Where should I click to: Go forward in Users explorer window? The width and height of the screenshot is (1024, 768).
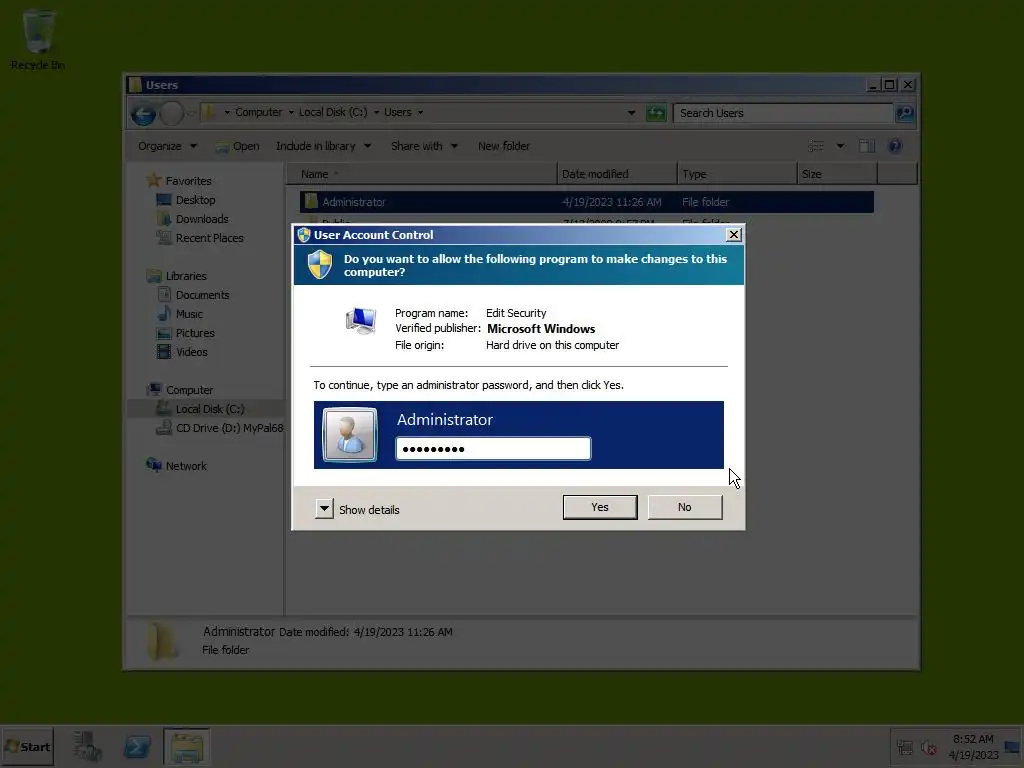tap(172, 114)
